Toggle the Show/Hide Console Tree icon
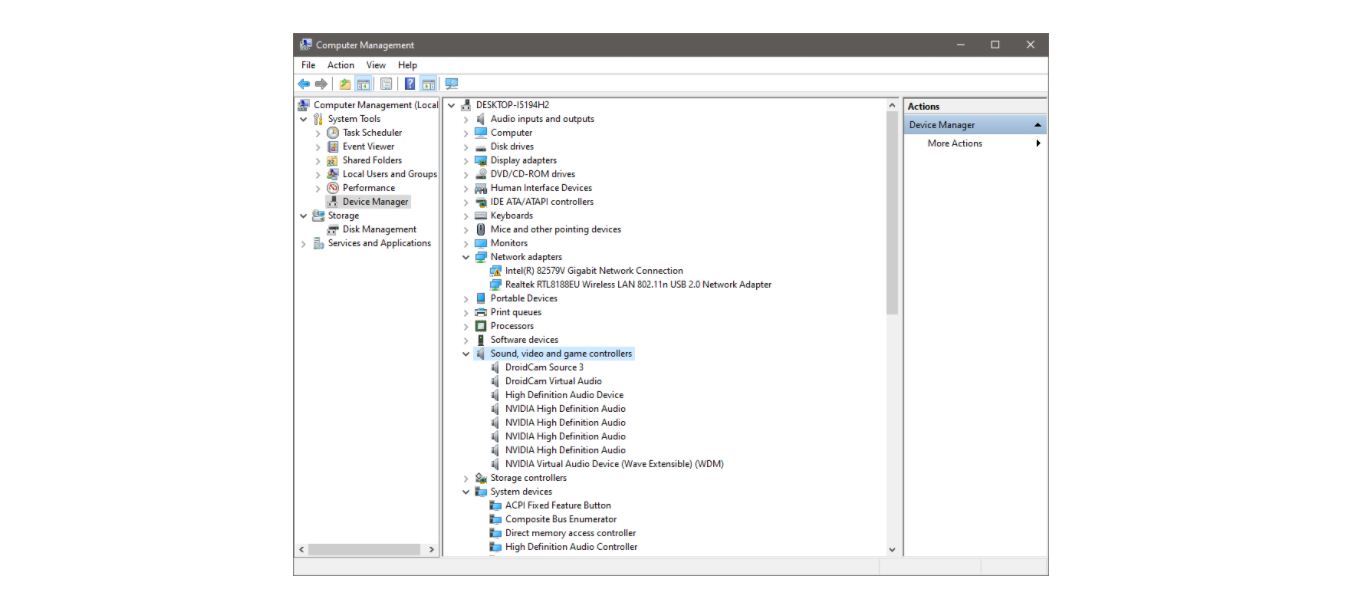Image resolution: width=1353 pixels, height=605 pixels. pyautogui.click(x=361, y=83)
